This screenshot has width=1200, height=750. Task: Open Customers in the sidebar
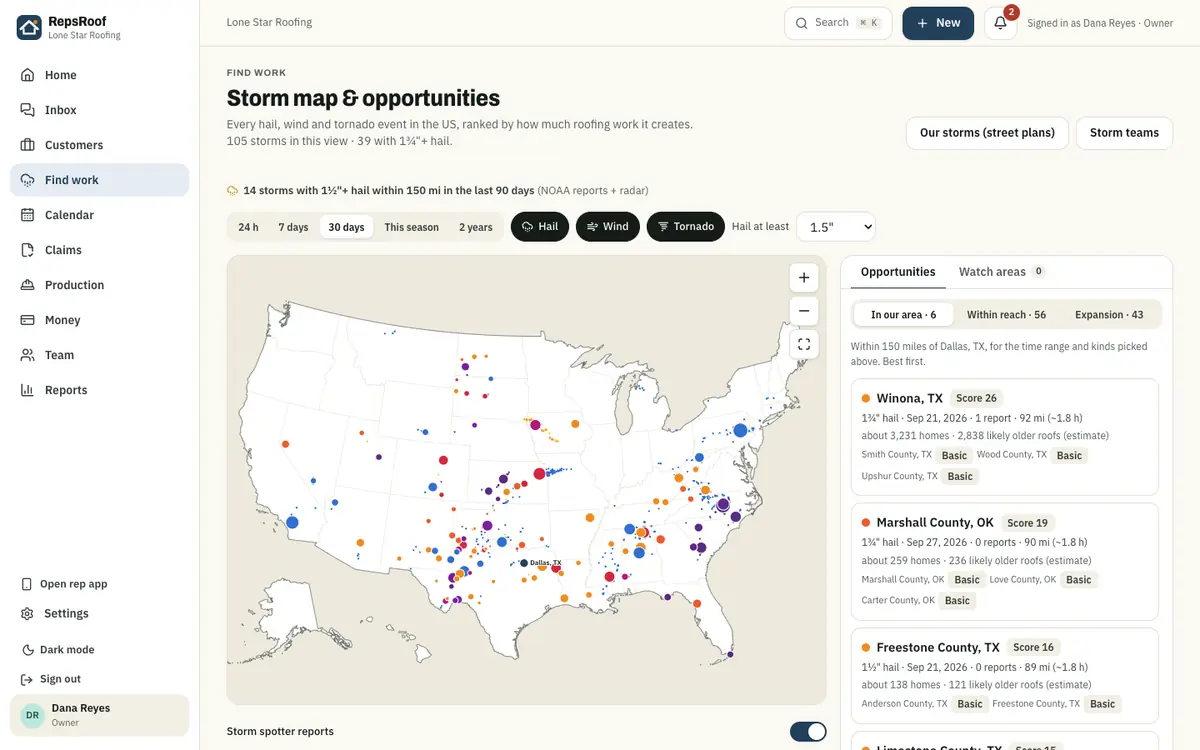click(100, 145)
